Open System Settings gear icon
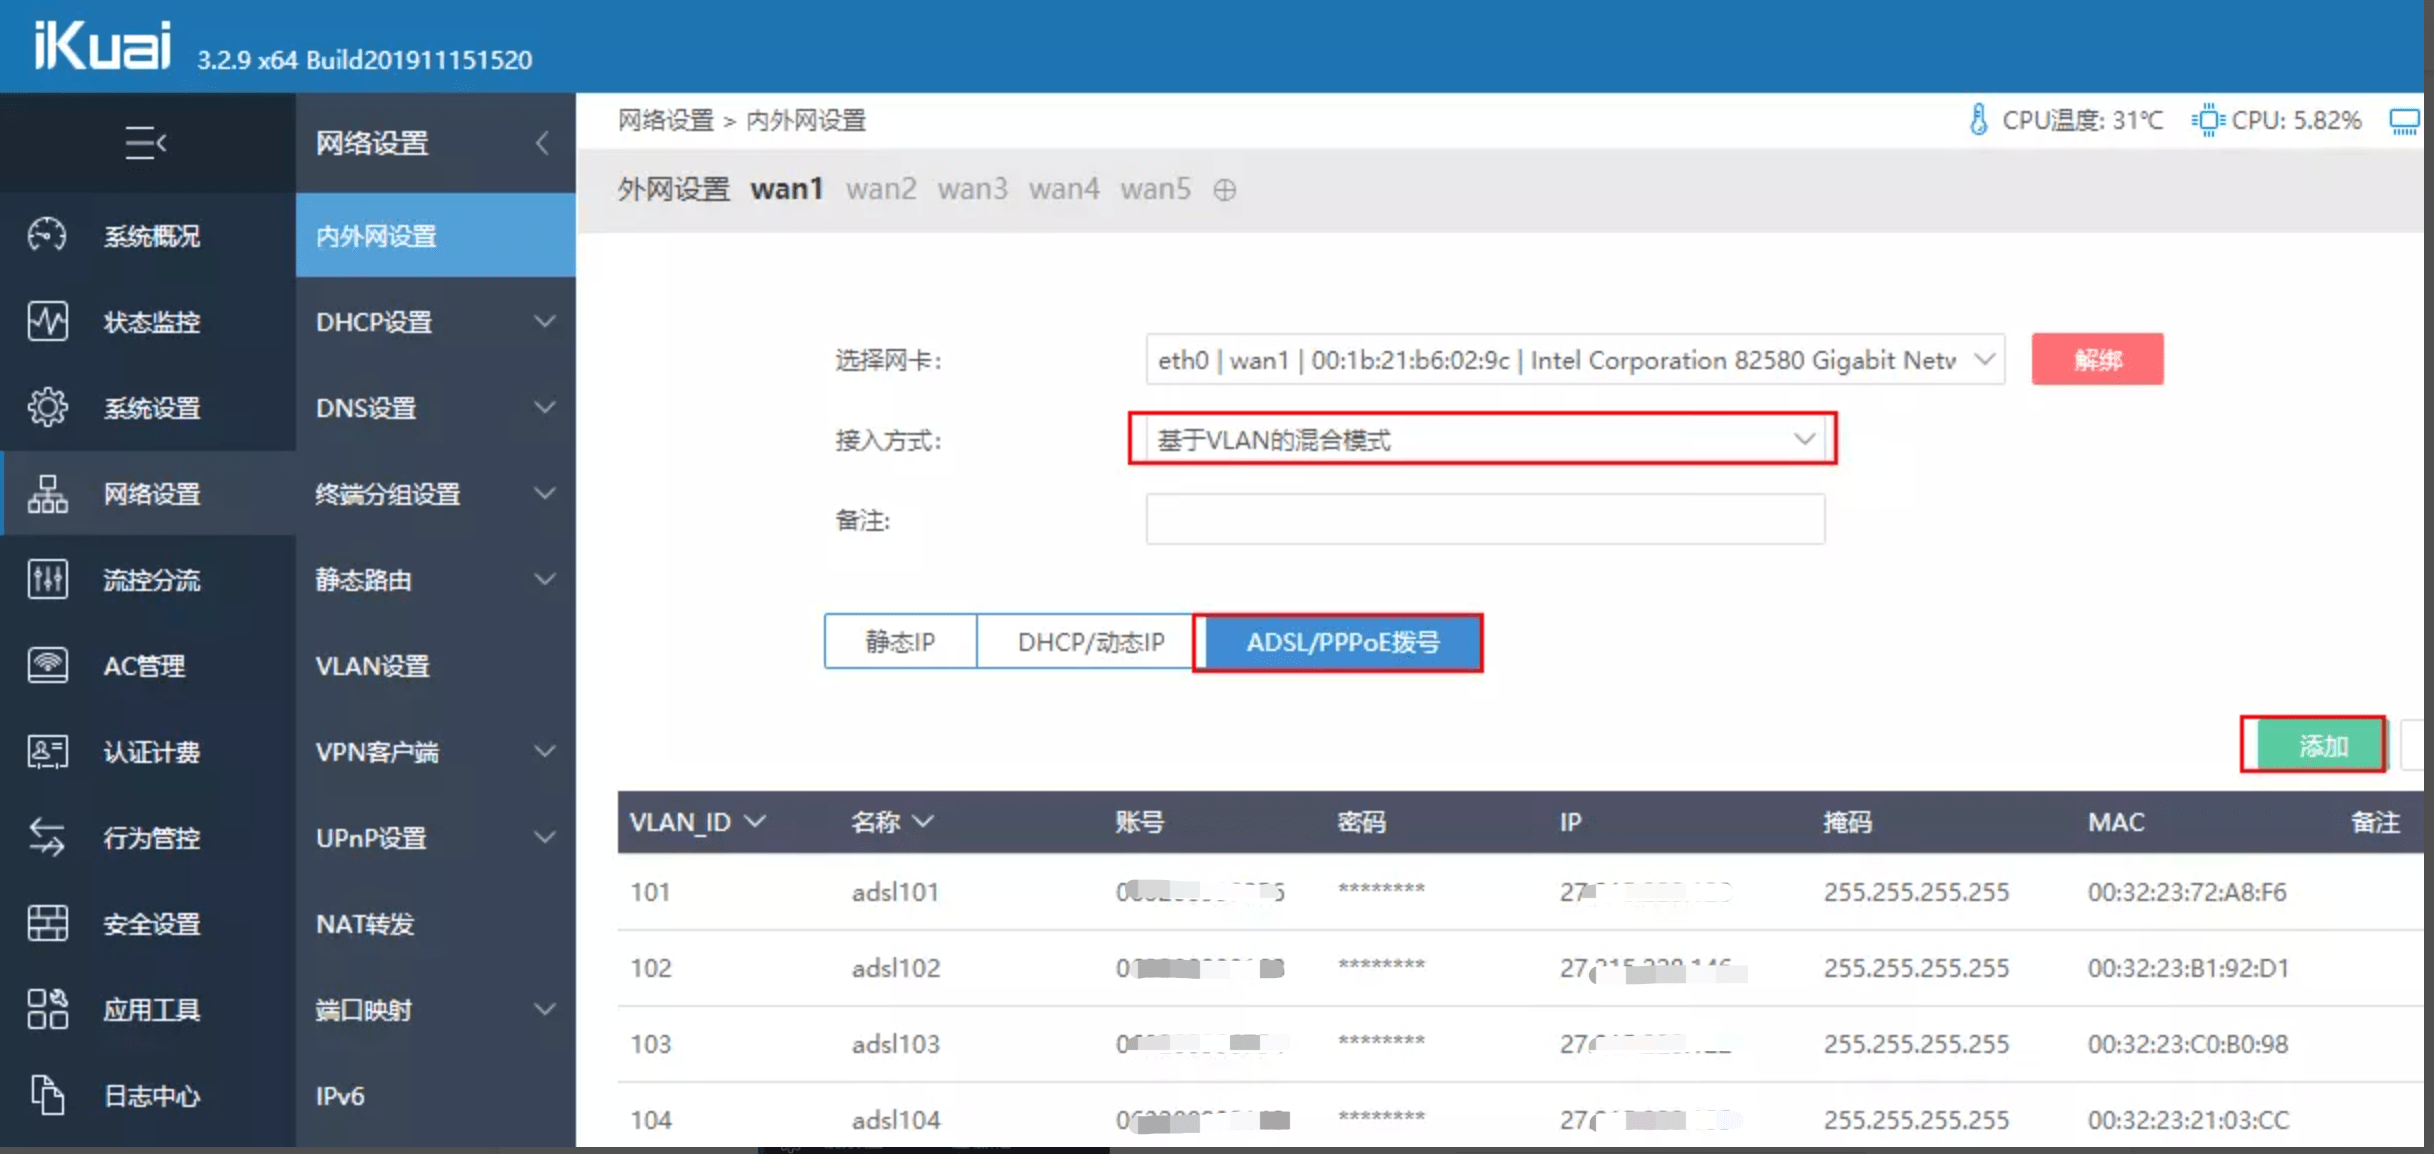 coord(47,407)
